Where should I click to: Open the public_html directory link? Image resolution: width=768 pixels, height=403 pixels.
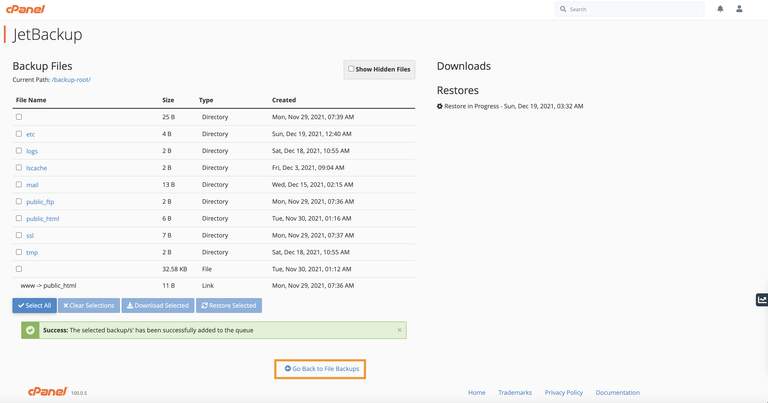[43, 219]
